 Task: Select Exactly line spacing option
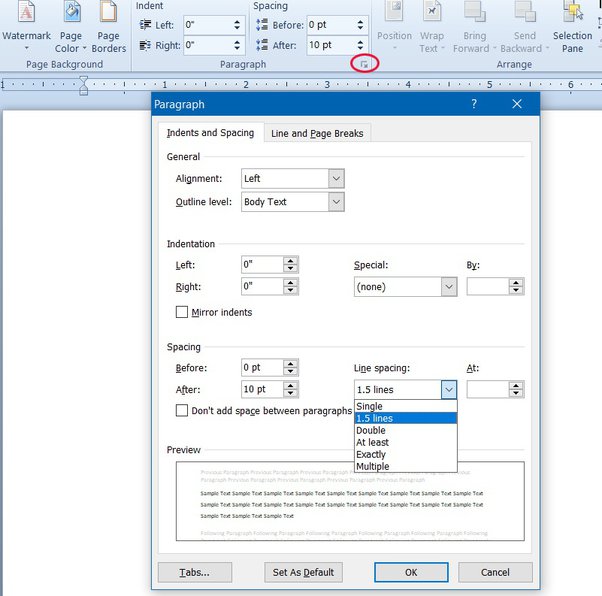pyautogui.click(x=406, y=454)
